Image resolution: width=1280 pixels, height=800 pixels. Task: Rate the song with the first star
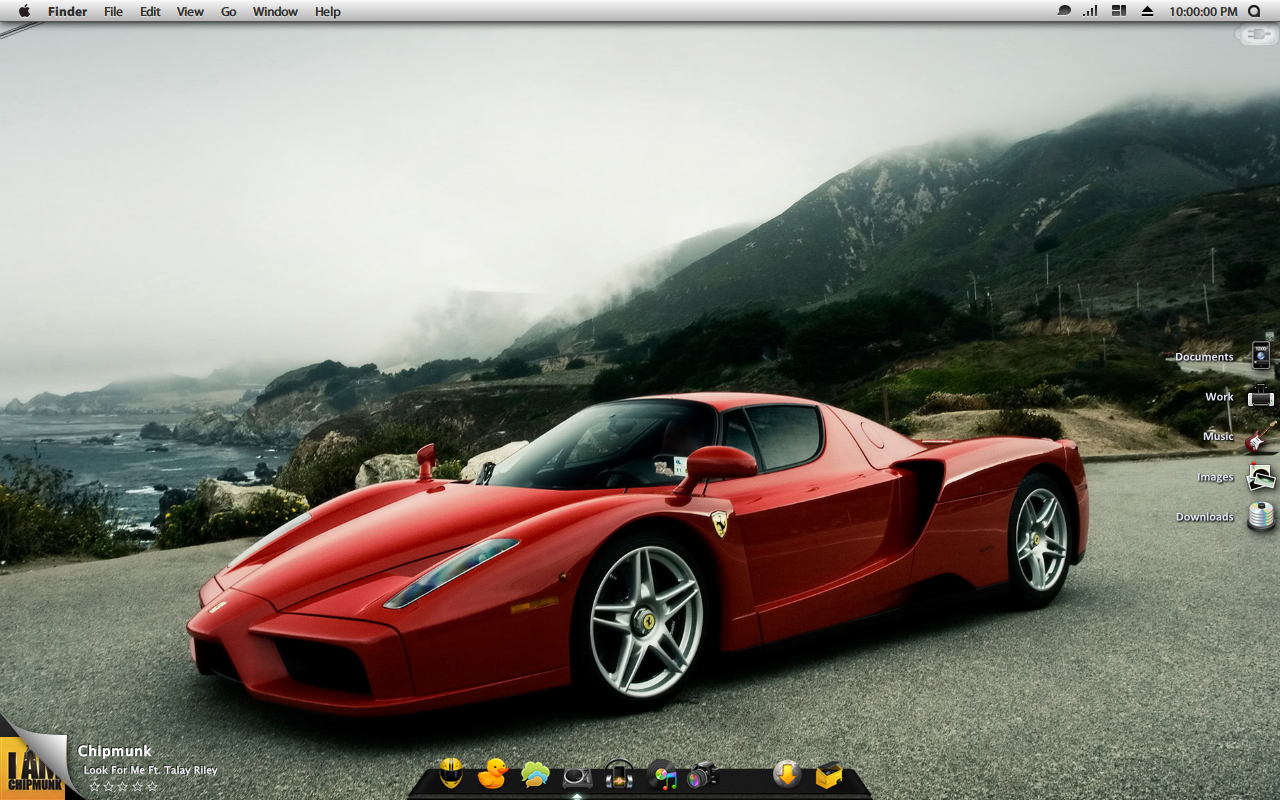[x=95, y=787]
